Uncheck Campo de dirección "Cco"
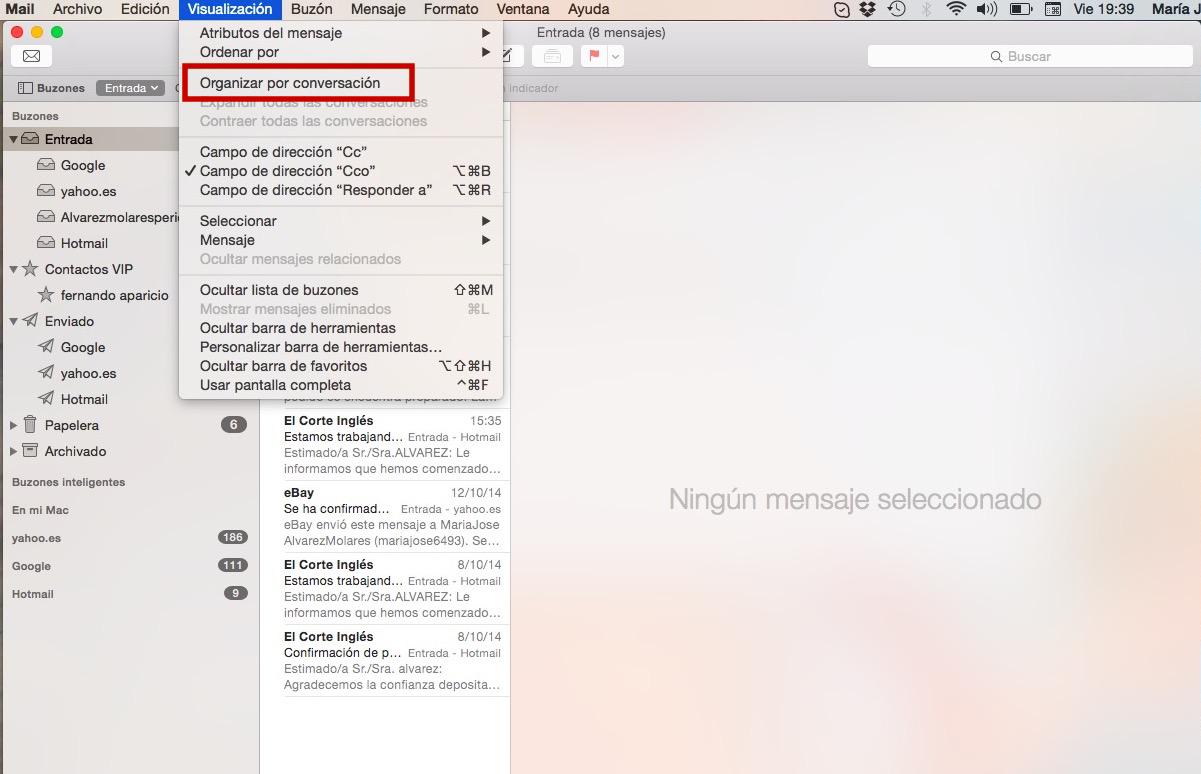Viewport: 1201px width, 774px height. (287, 171)
